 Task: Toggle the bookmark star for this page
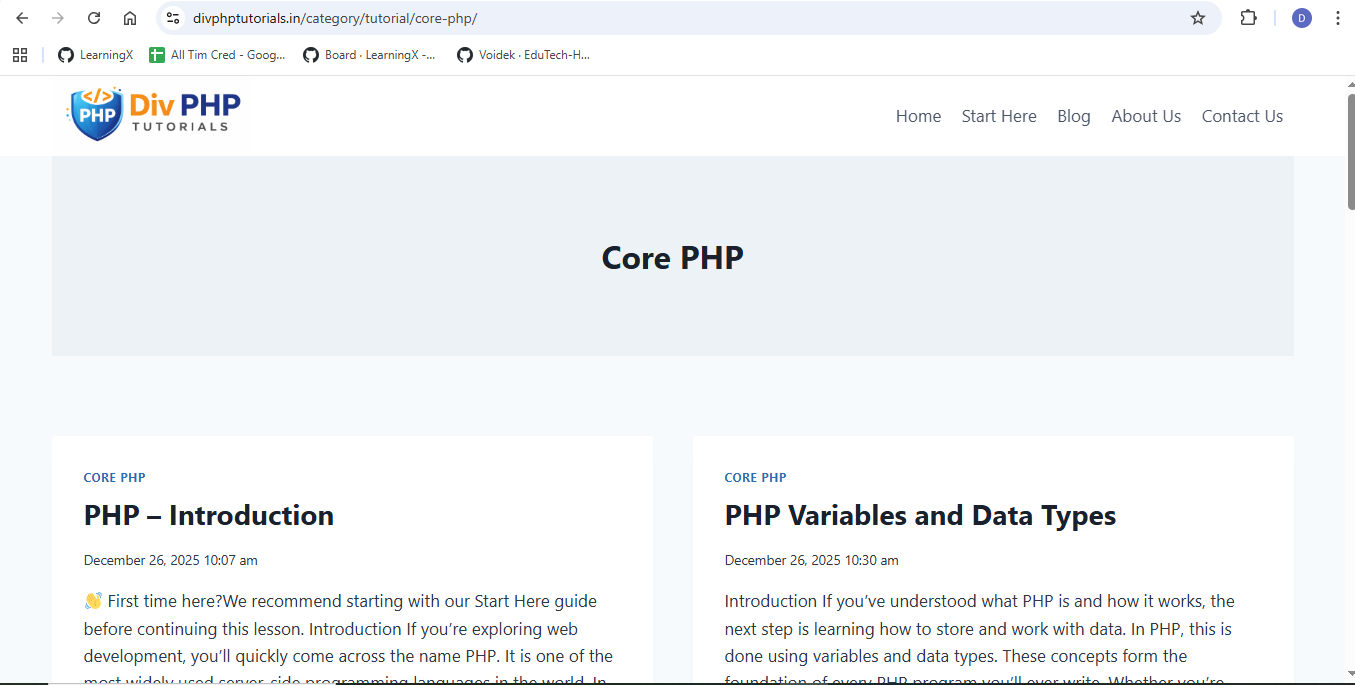coord(1197,17)
